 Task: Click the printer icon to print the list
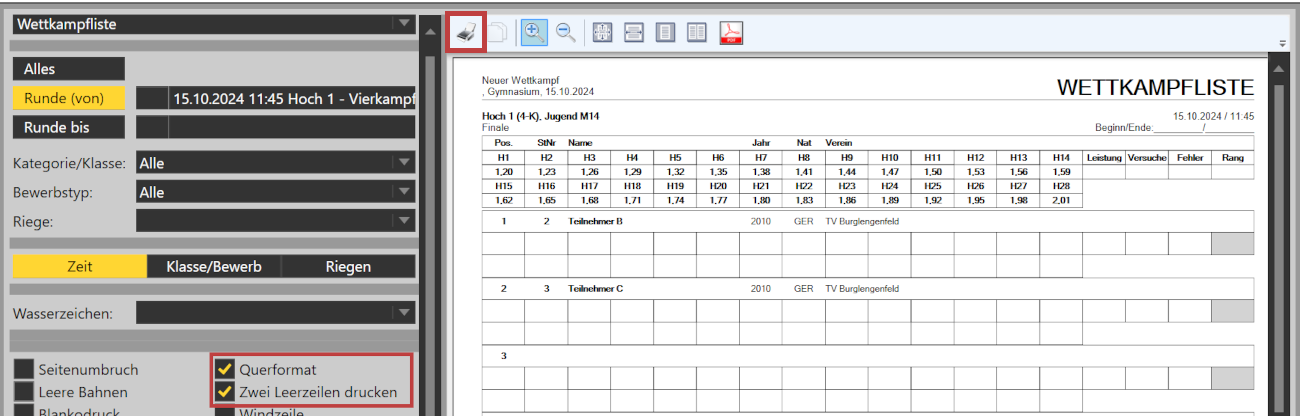(x=466, y=32)
